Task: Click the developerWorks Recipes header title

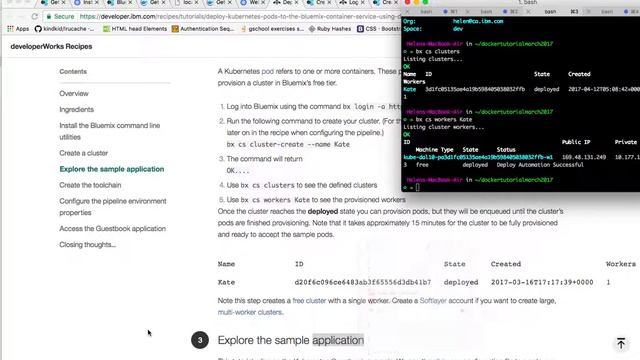Action: (x=51, y=46)
